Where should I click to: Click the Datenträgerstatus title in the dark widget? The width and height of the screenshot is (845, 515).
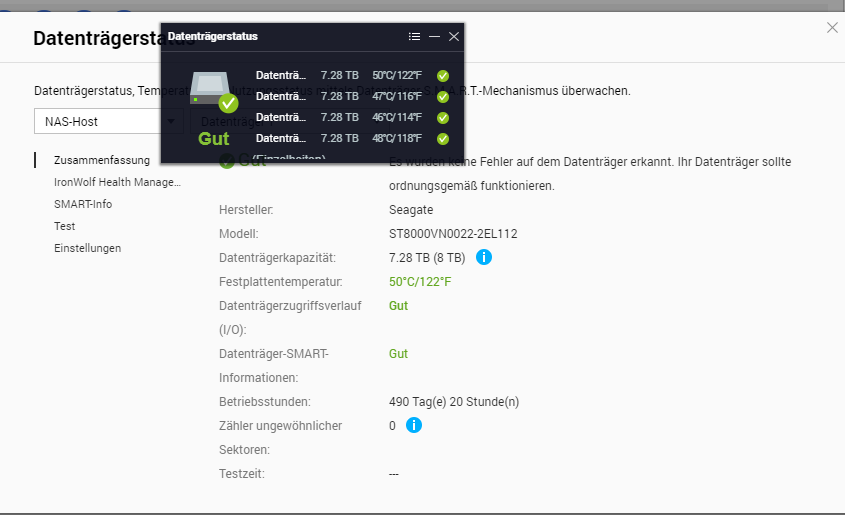(x=213, y=37)
